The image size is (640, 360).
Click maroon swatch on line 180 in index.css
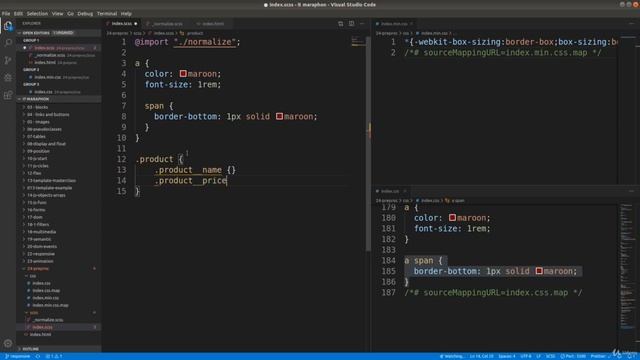click(452, 218)
